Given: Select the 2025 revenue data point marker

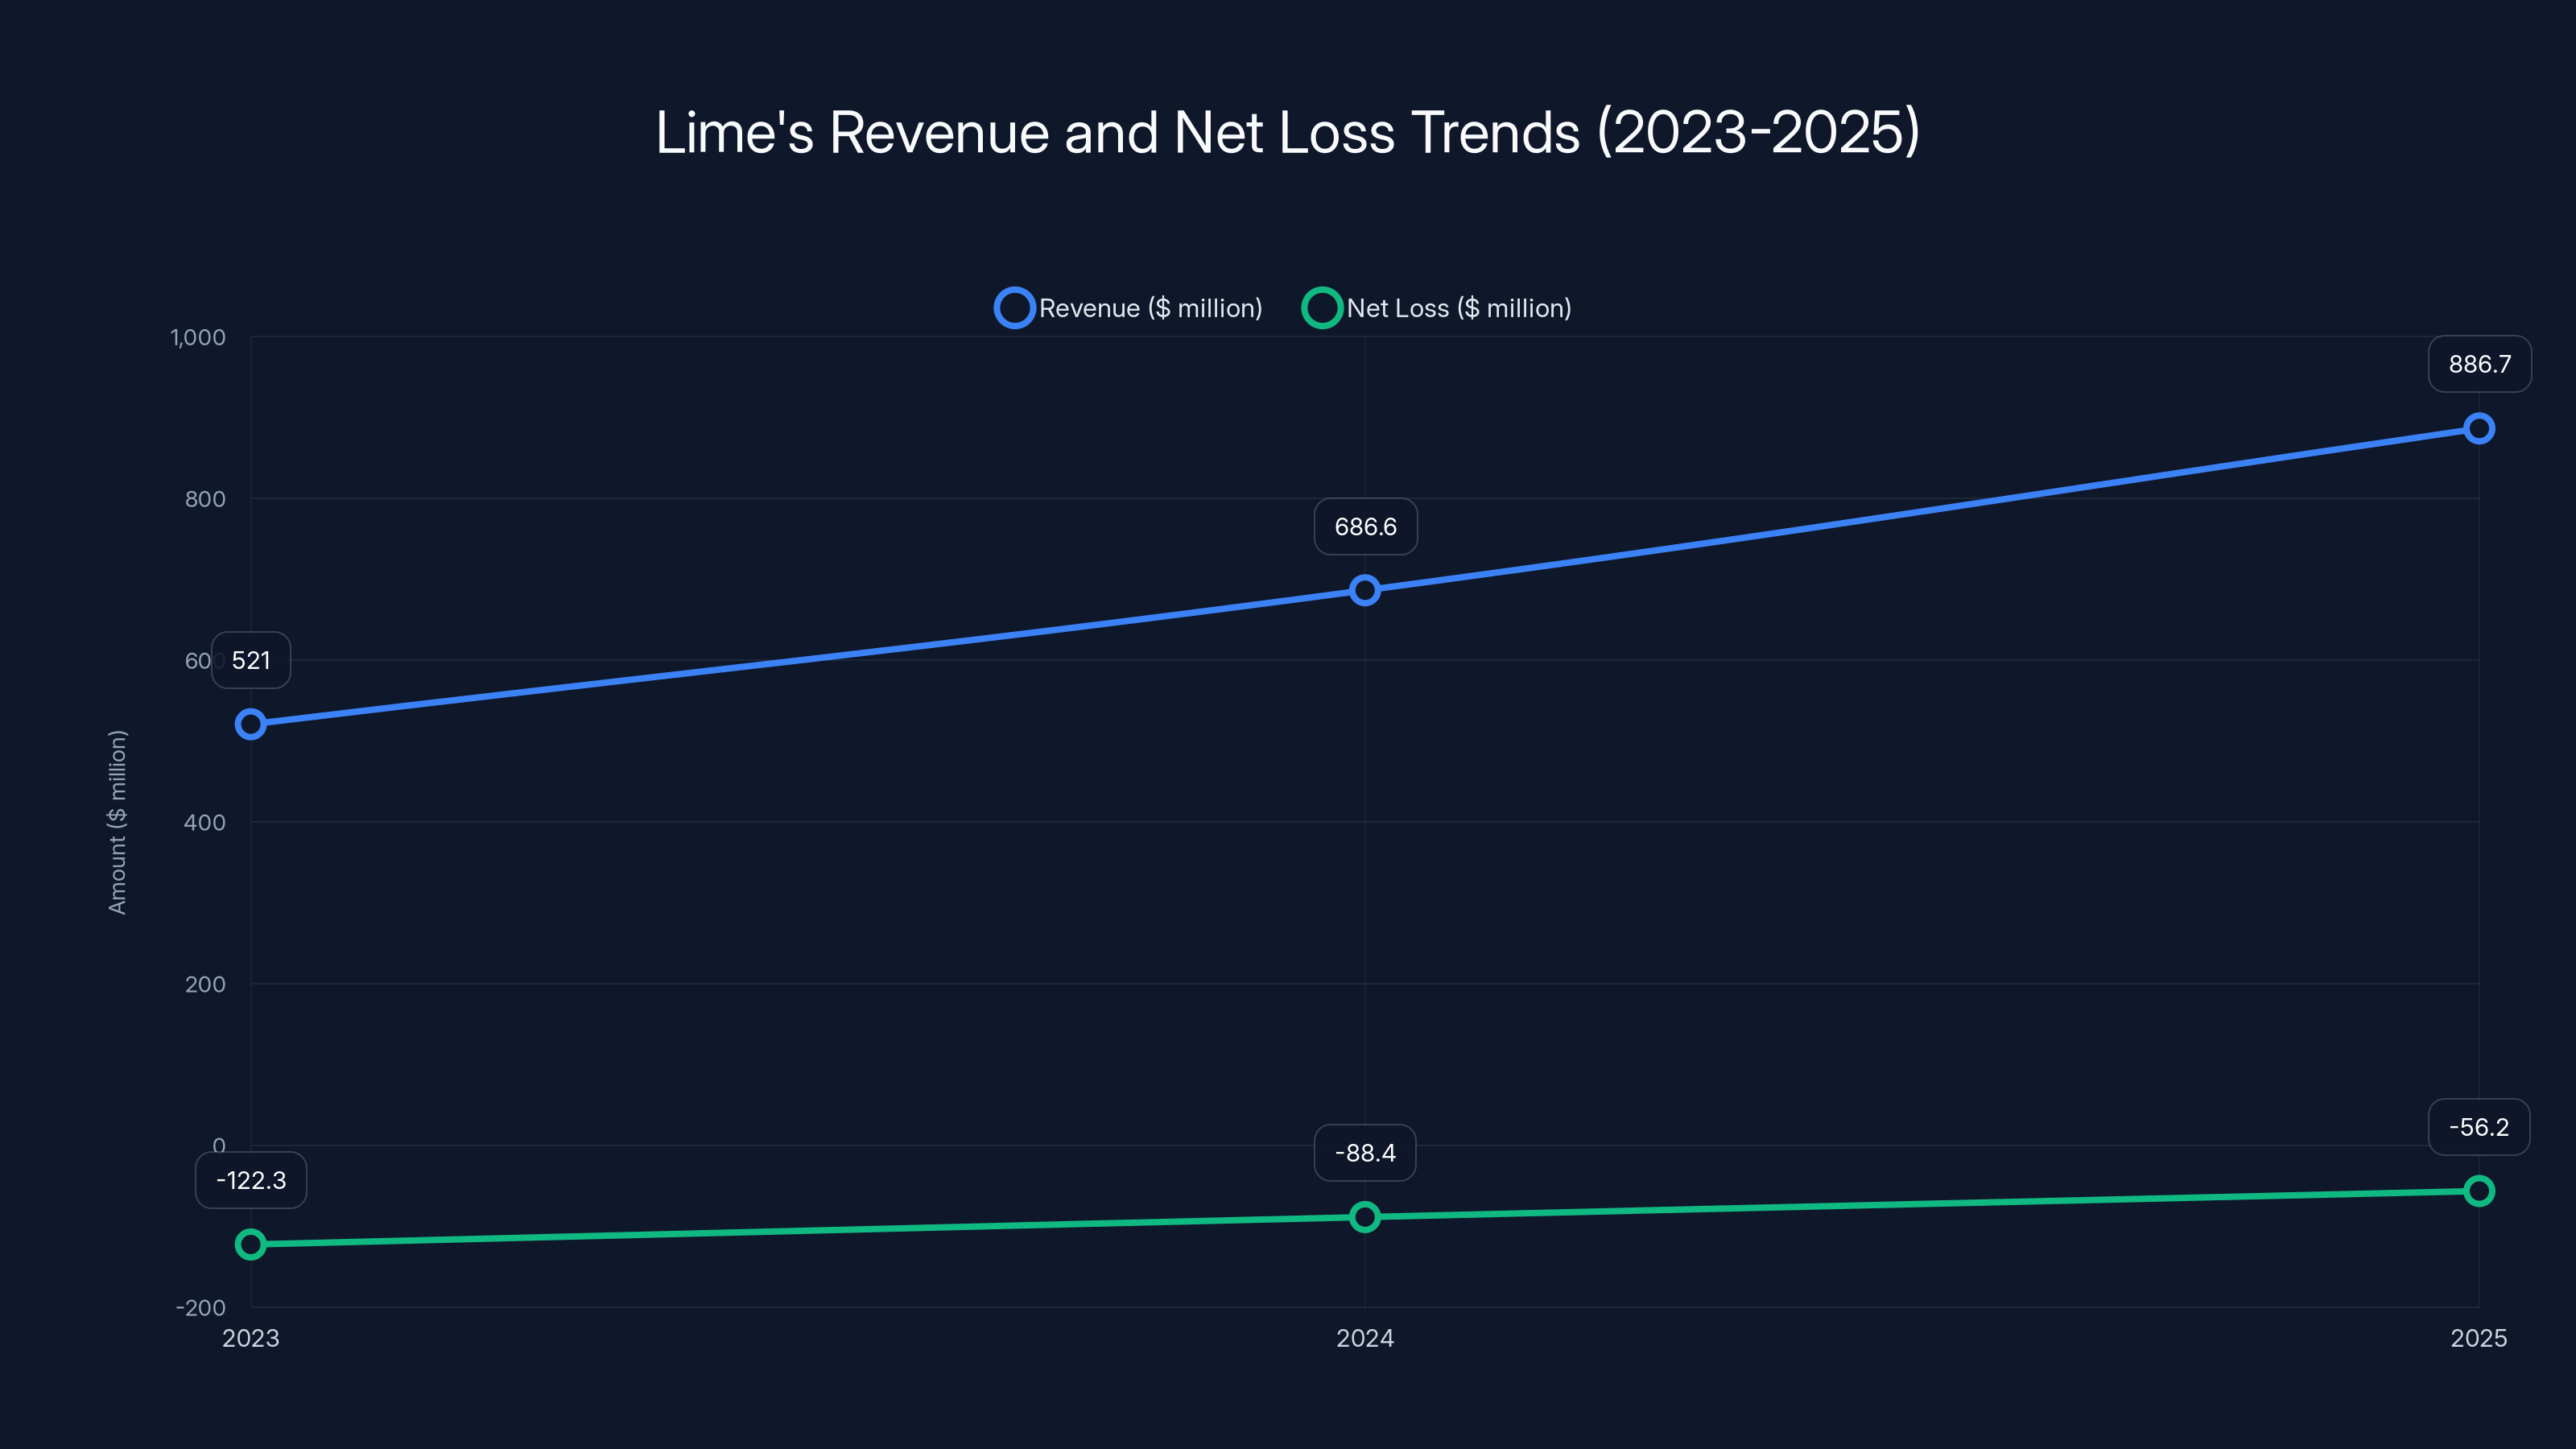Looking at the screenshot, I should tap(2479, 429).
